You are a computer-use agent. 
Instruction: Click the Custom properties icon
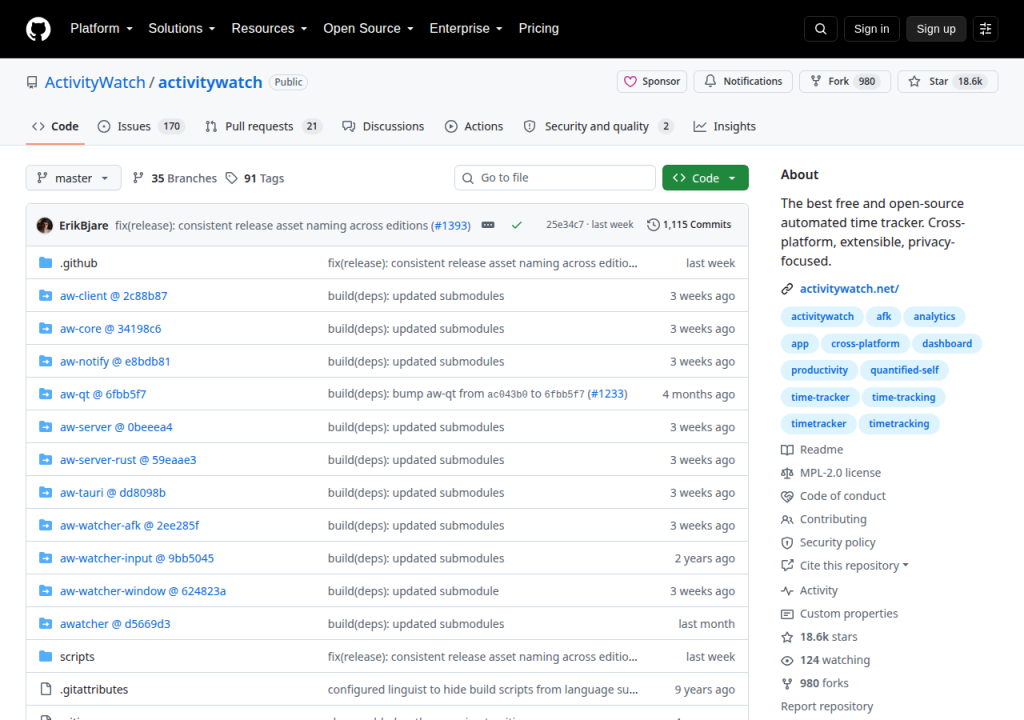tap(787, 614)
